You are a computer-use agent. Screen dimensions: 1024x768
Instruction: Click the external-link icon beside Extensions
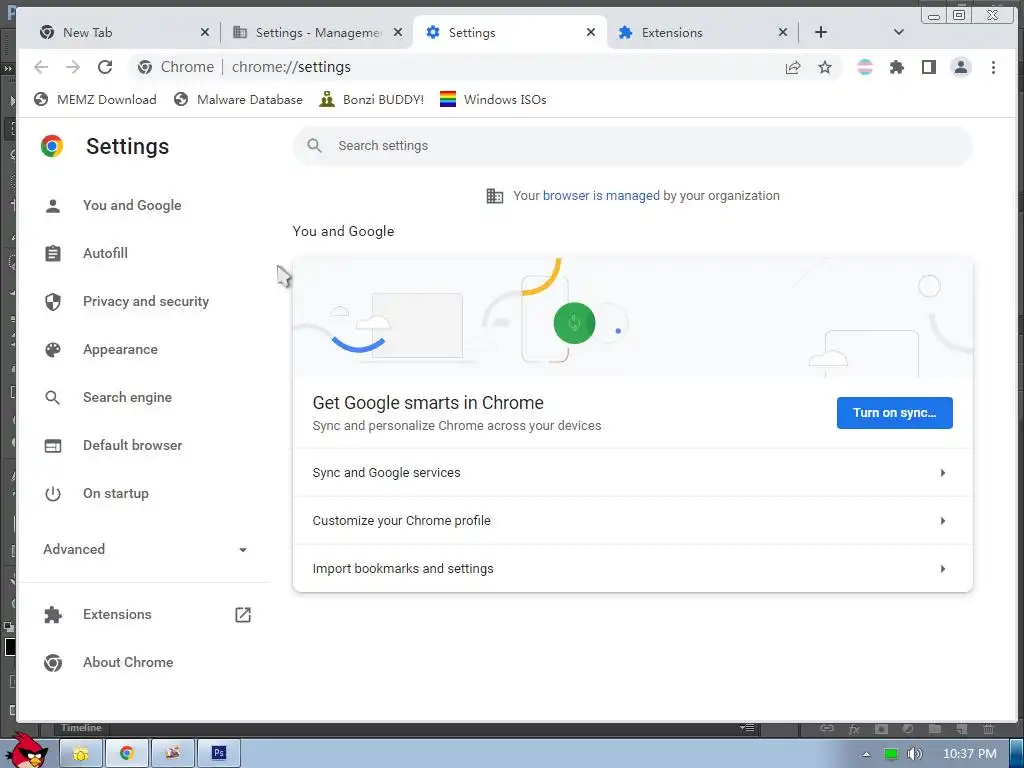[243, 615]
